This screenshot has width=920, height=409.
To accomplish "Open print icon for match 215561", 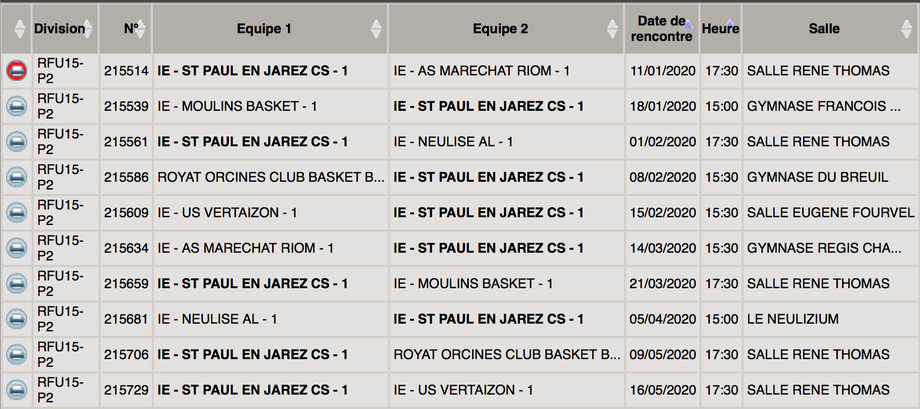I will pyautogui.click(x=16, y=142).
